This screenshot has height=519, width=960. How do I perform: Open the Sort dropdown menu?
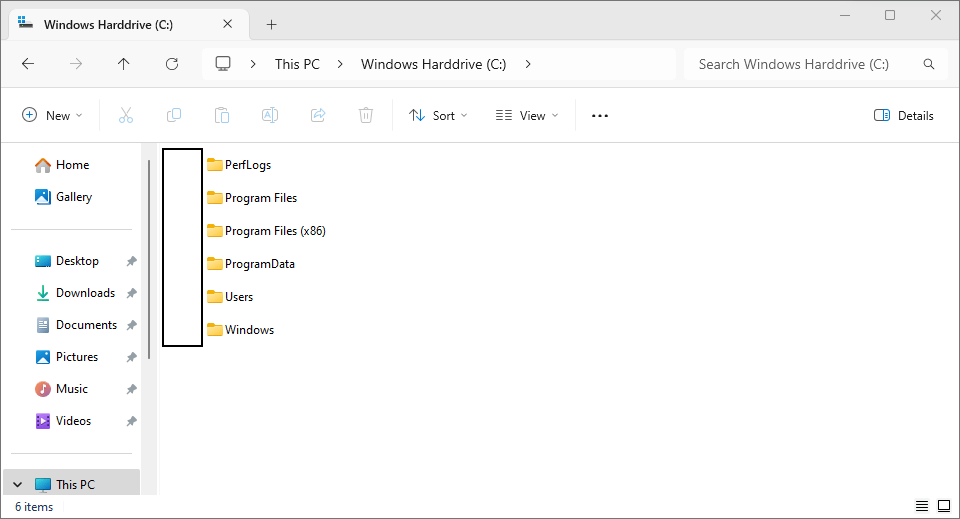pos(438,115)
